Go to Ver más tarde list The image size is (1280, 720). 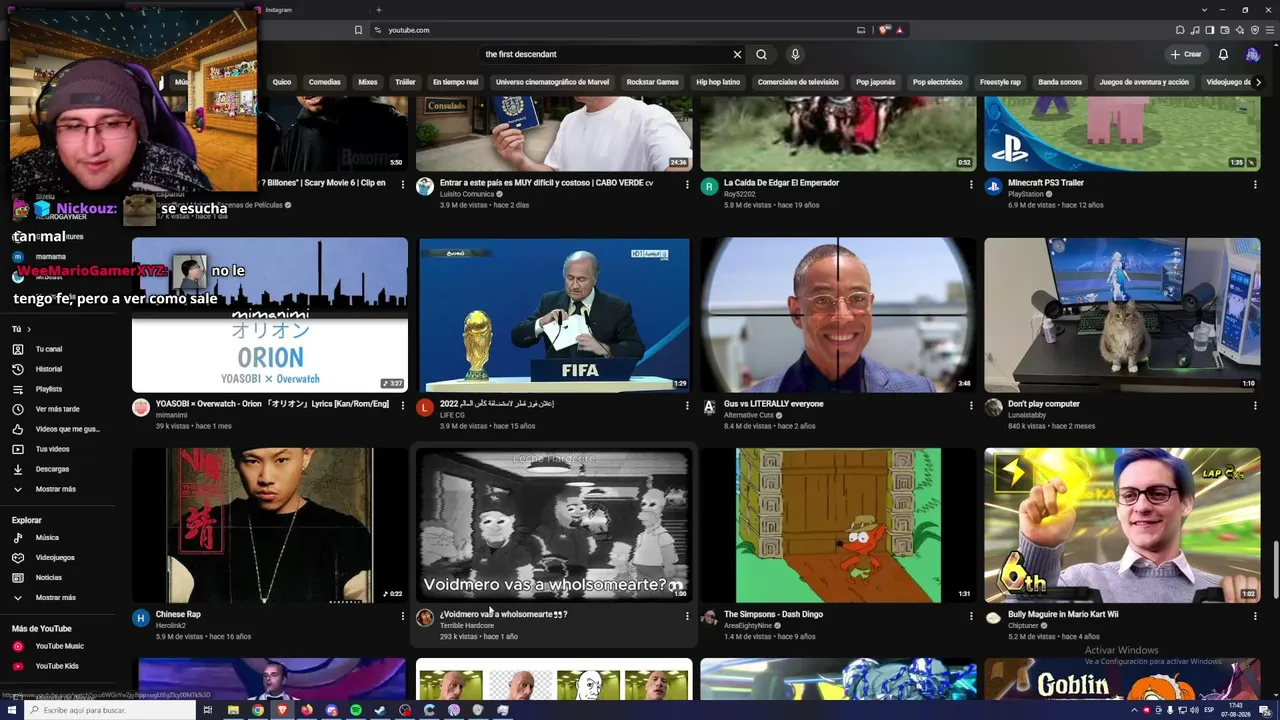(58, 409)
